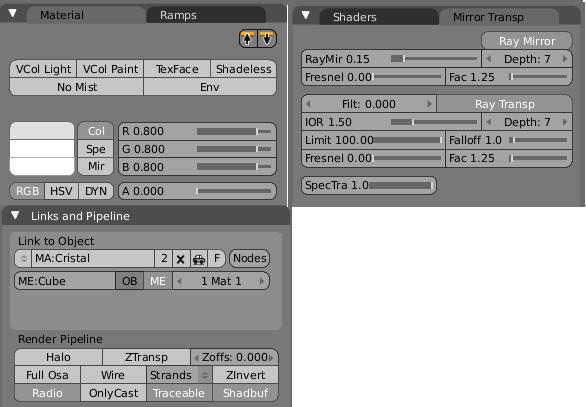Decrease the Ray Mirror Depth with left arrow

point(488,59)
